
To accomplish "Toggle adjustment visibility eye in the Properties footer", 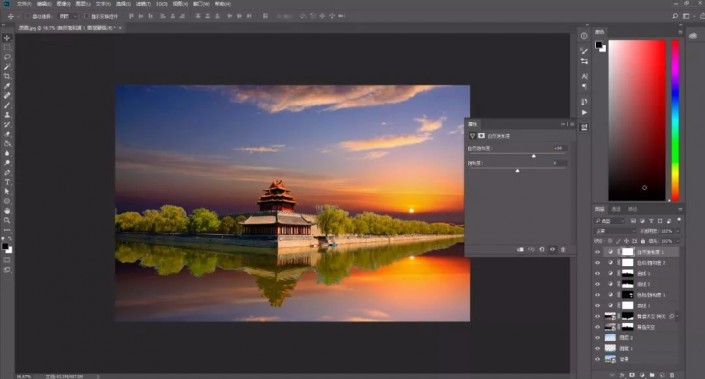I will pos(553,250).
